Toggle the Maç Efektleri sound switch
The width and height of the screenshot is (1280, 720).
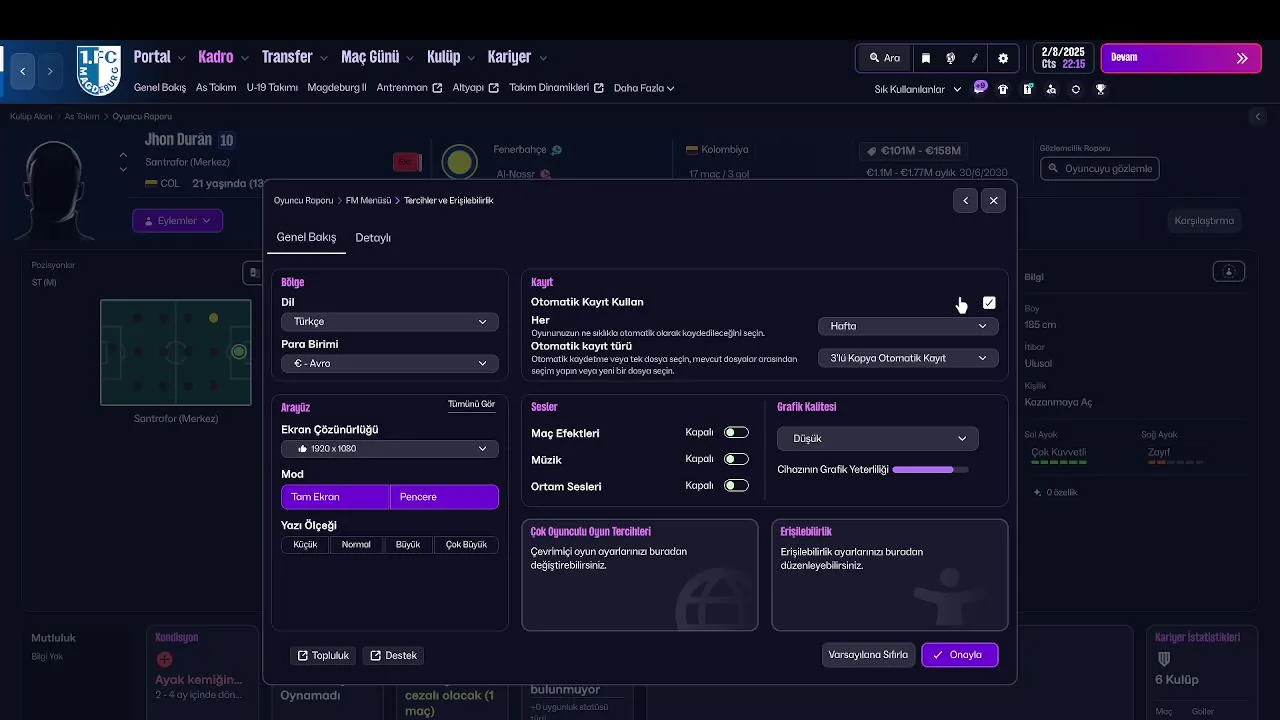point(737,433)
